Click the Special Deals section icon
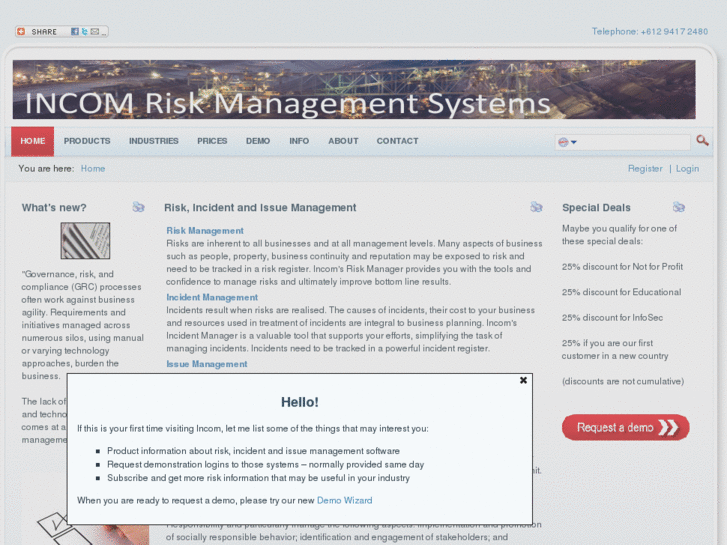 click(x=679, y=207)
